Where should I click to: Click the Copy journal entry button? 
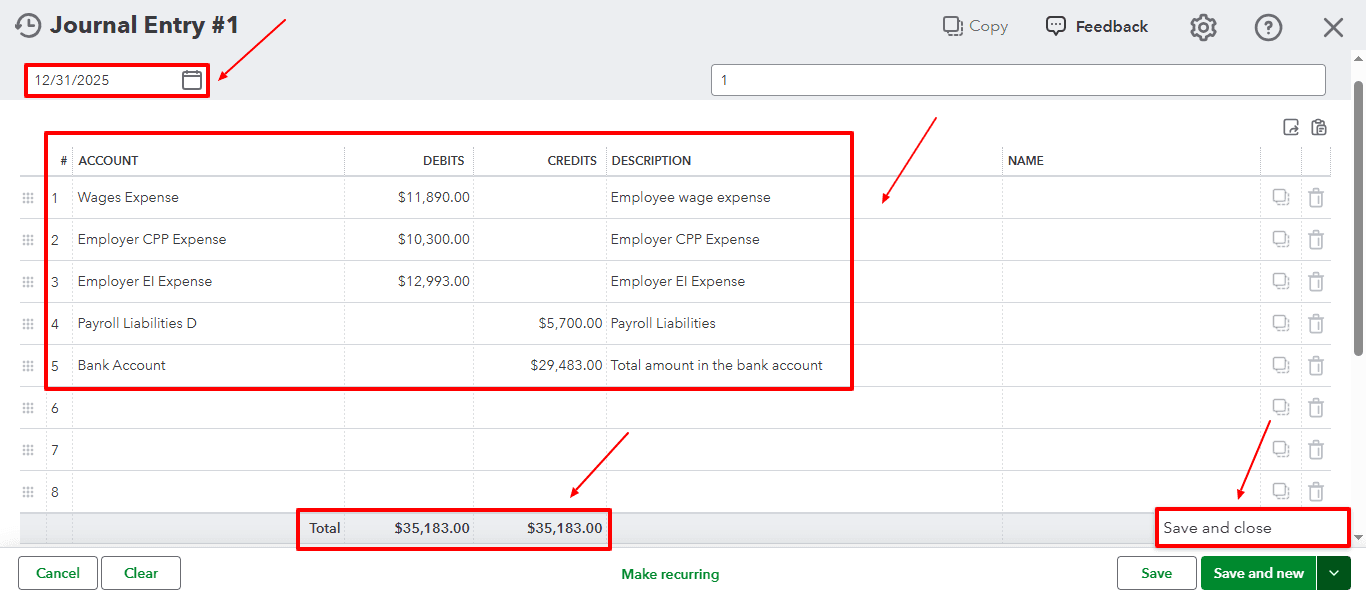[x=975, y=26]
